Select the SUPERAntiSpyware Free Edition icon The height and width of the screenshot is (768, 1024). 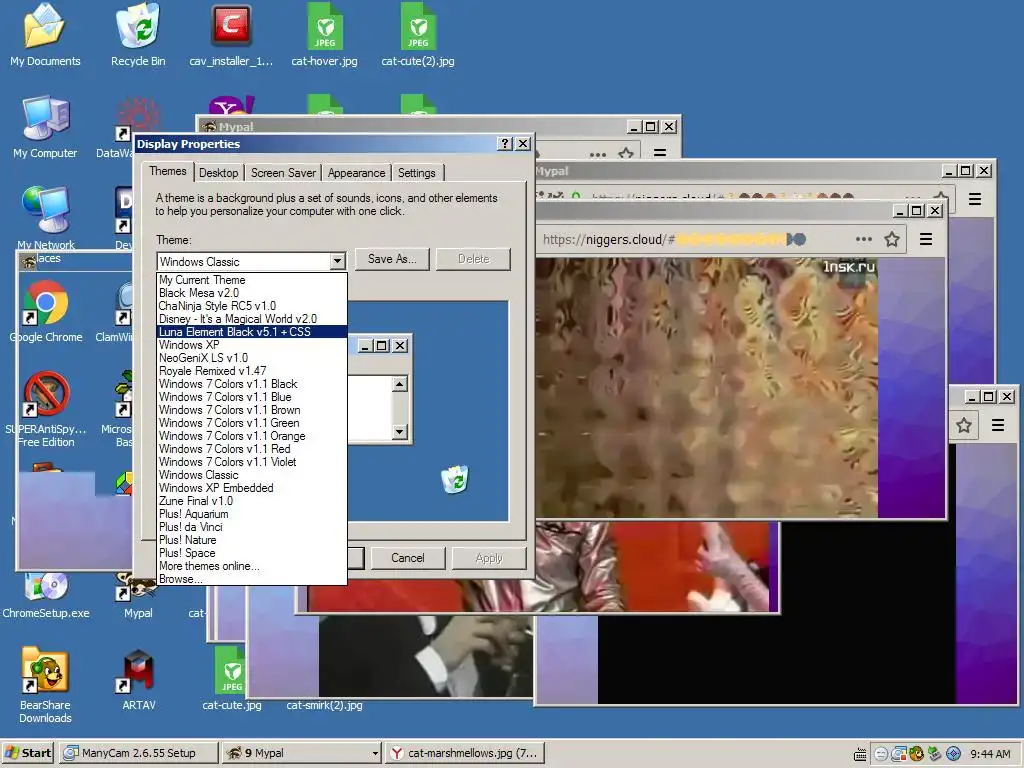click(46, 409)
